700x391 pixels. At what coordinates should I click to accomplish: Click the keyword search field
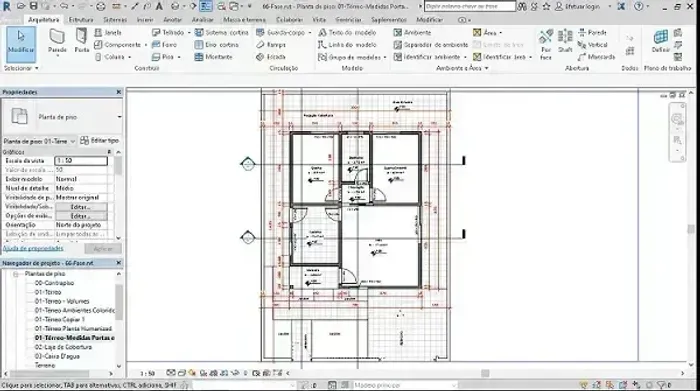(x=469, y=6)
